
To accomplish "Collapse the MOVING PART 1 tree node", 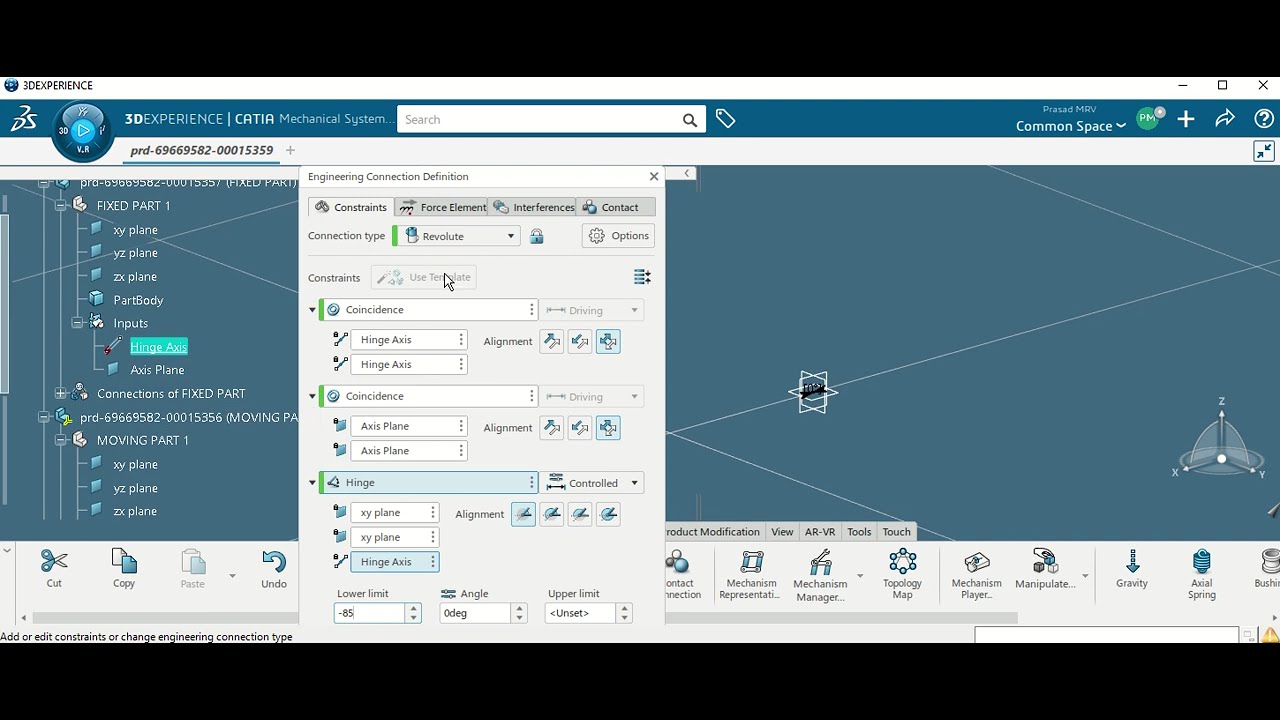I will pyautogui.click(x=61, y=440).
